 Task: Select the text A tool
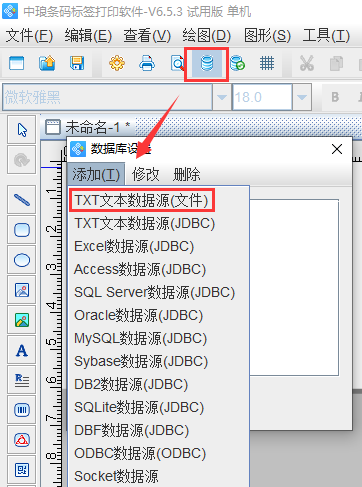click(x=22, y=350)
